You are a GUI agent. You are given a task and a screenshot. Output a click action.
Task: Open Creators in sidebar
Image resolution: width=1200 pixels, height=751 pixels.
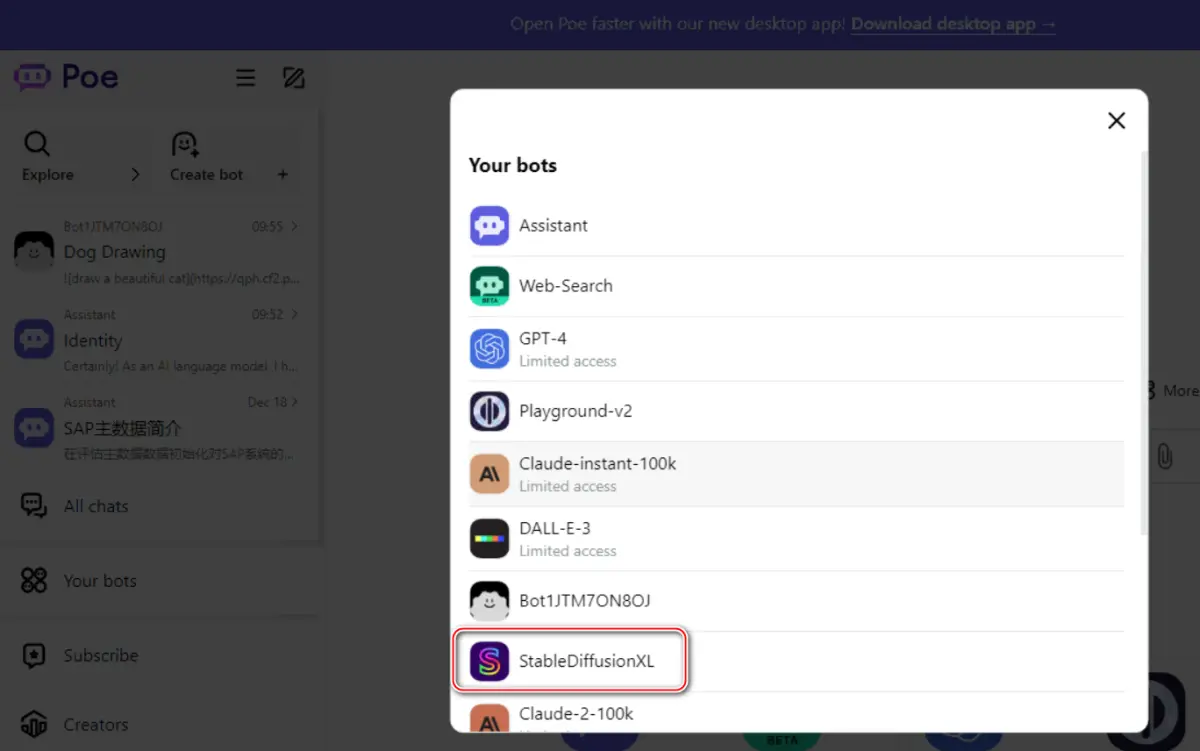tap(158, 725)
